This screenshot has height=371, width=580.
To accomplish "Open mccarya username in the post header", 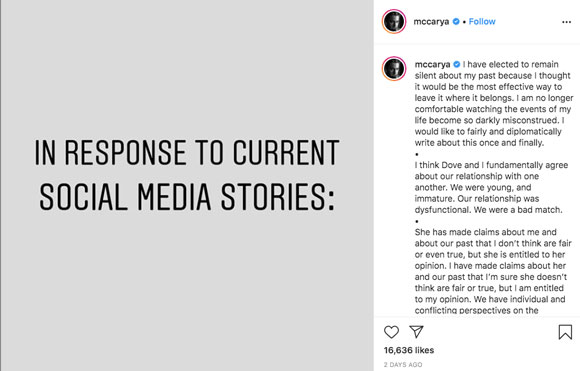I will 431,21.
